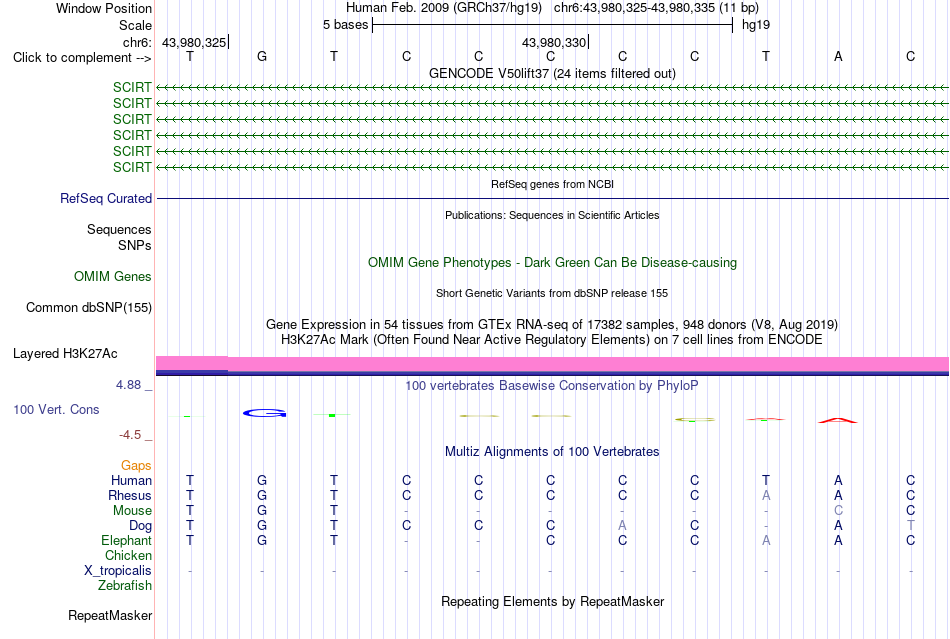
Task: Click the '5 bases' scale bar label
Action: point(345,25)
